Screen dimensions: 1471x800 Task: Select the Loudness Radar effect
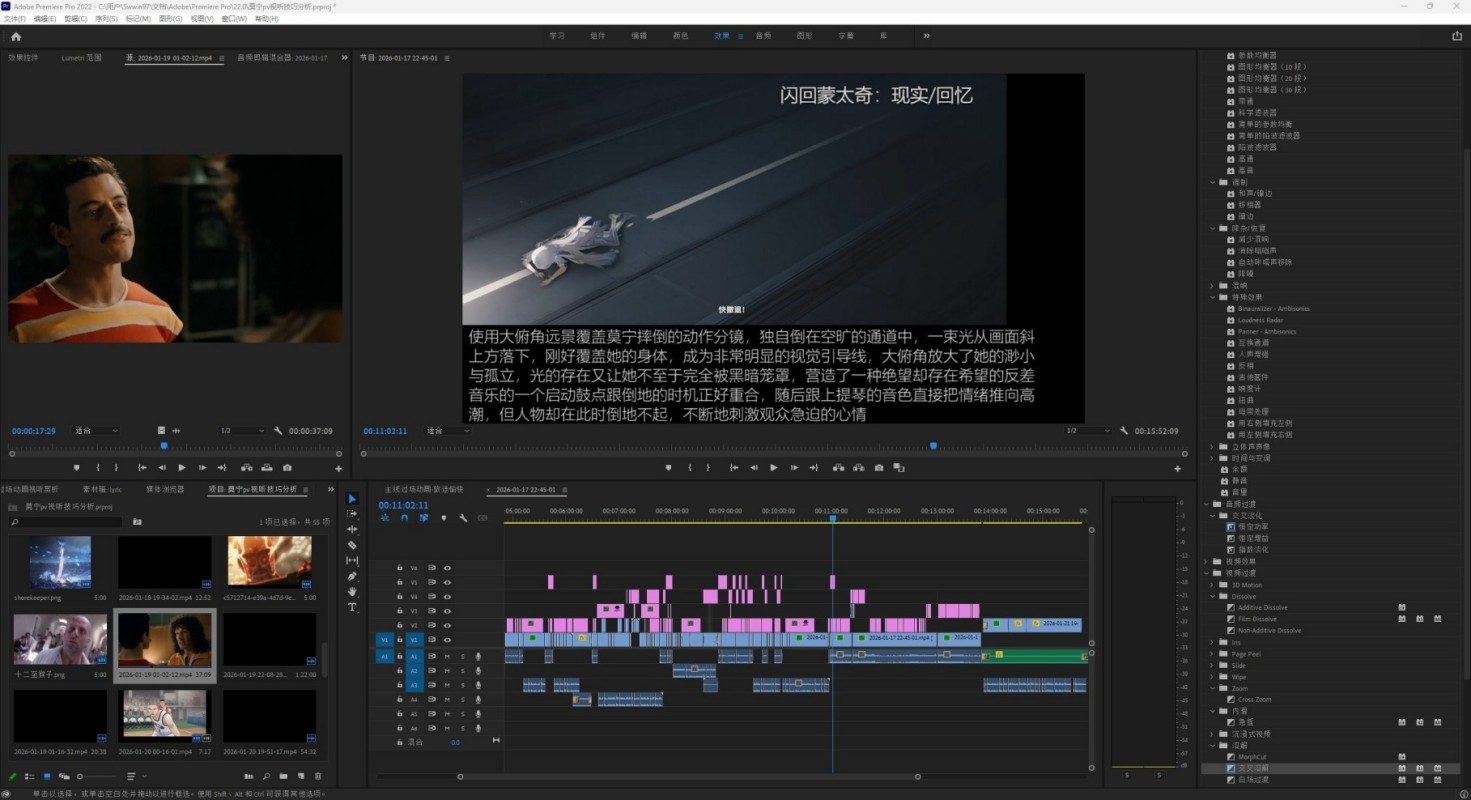(1258, 320)
